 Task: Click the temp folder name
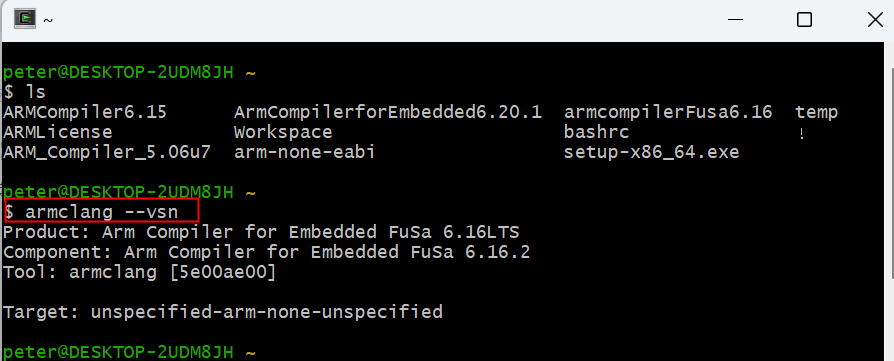(x=816, y=113)
